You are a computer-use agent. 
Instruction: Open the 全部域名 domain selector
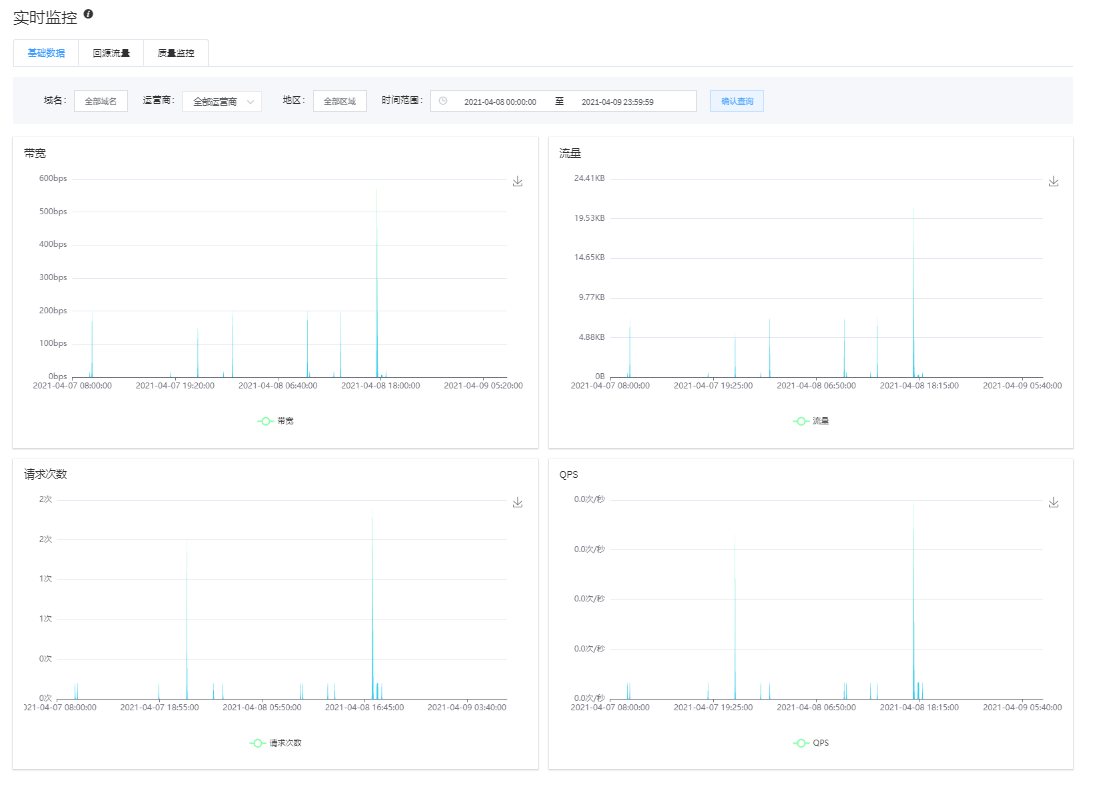(x=100, y=101)
